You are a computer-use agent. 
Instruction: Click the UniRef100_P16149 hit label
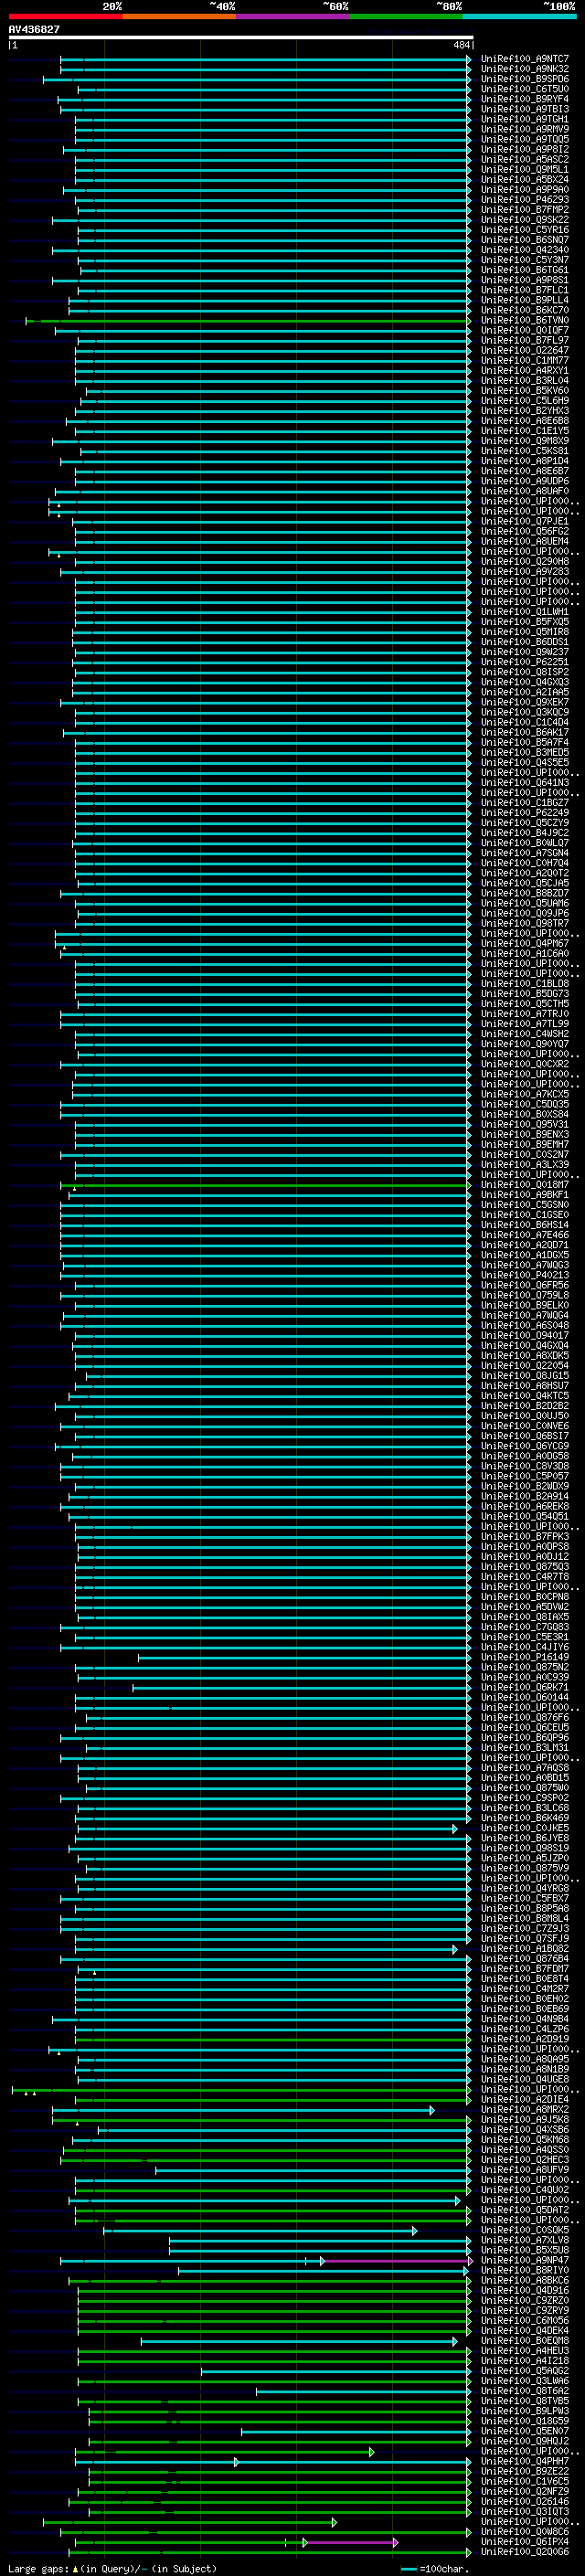pyautogui.click(x=524, y=1657)
